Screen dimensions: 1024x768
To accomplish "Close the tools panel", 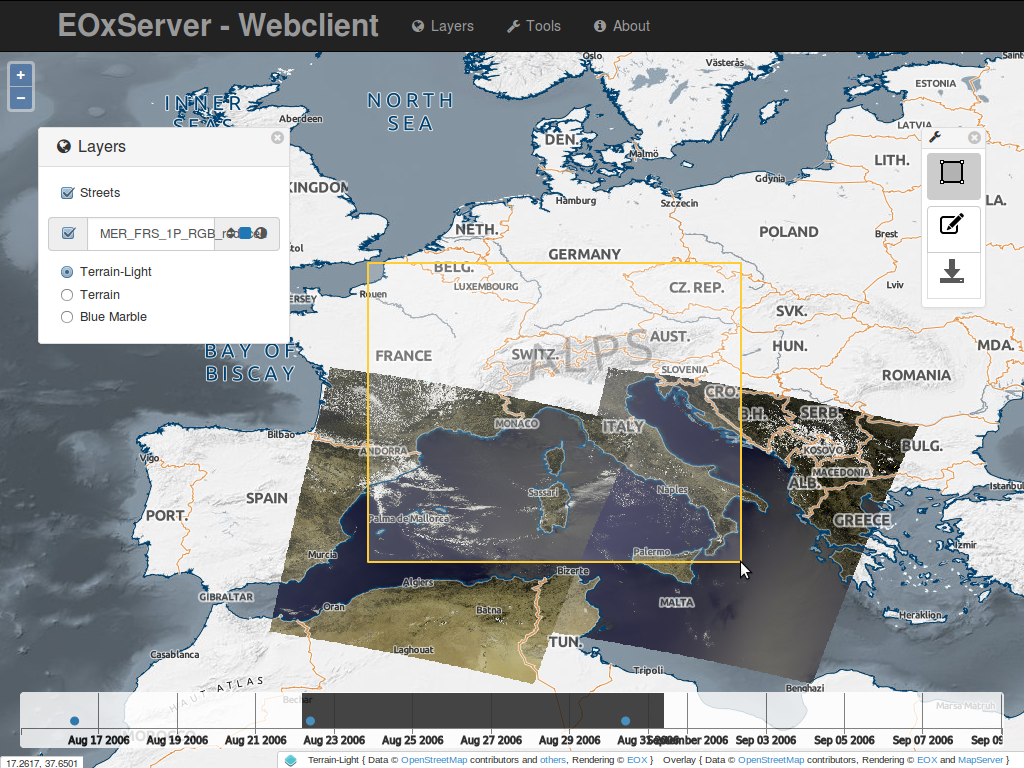I will click(x=974, y=137).
